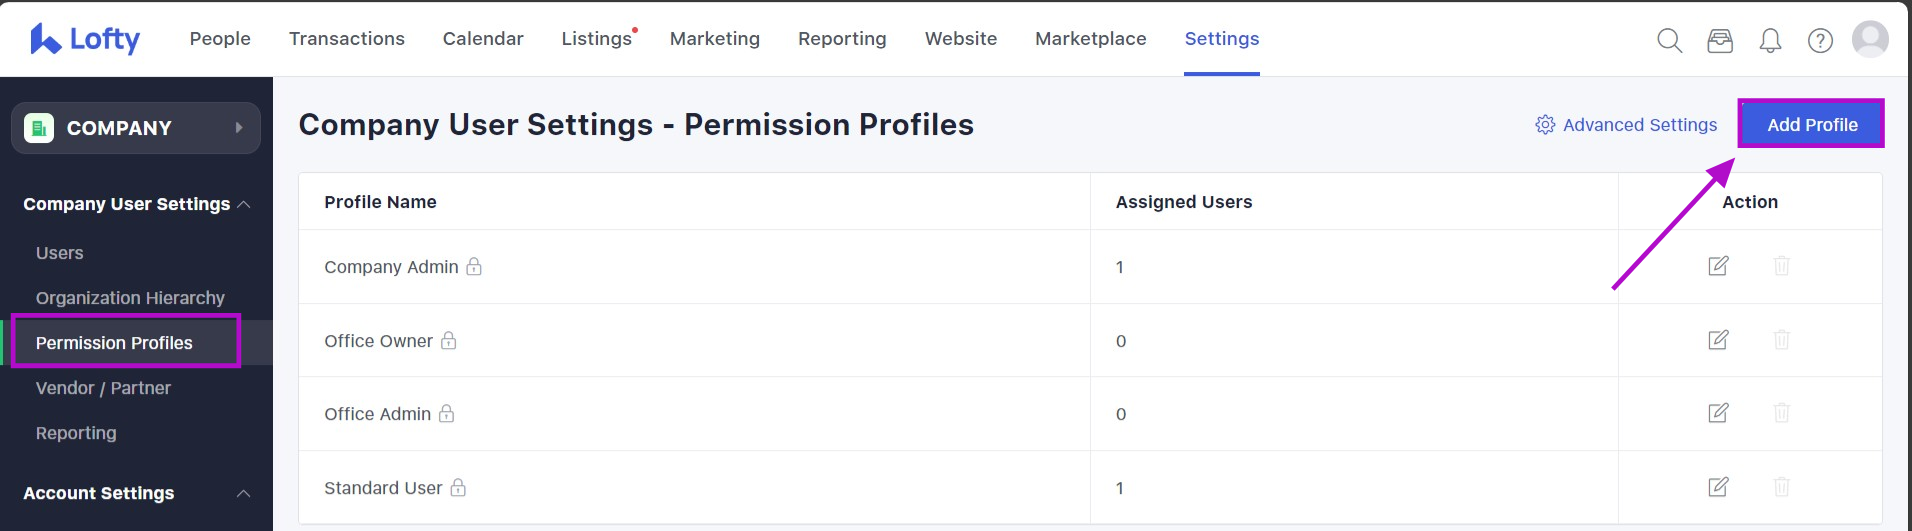Click delete icon for Office Admin
The height and width of the screenshot is (531, 1912).
(x=1781, y=413)
